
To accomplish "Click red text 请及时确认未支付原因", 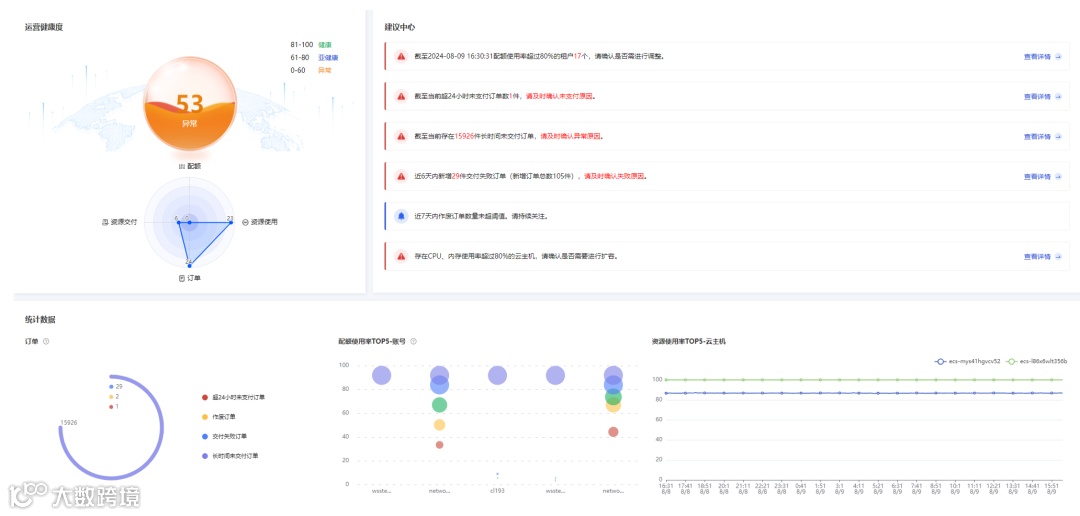I will coord(560,96).
